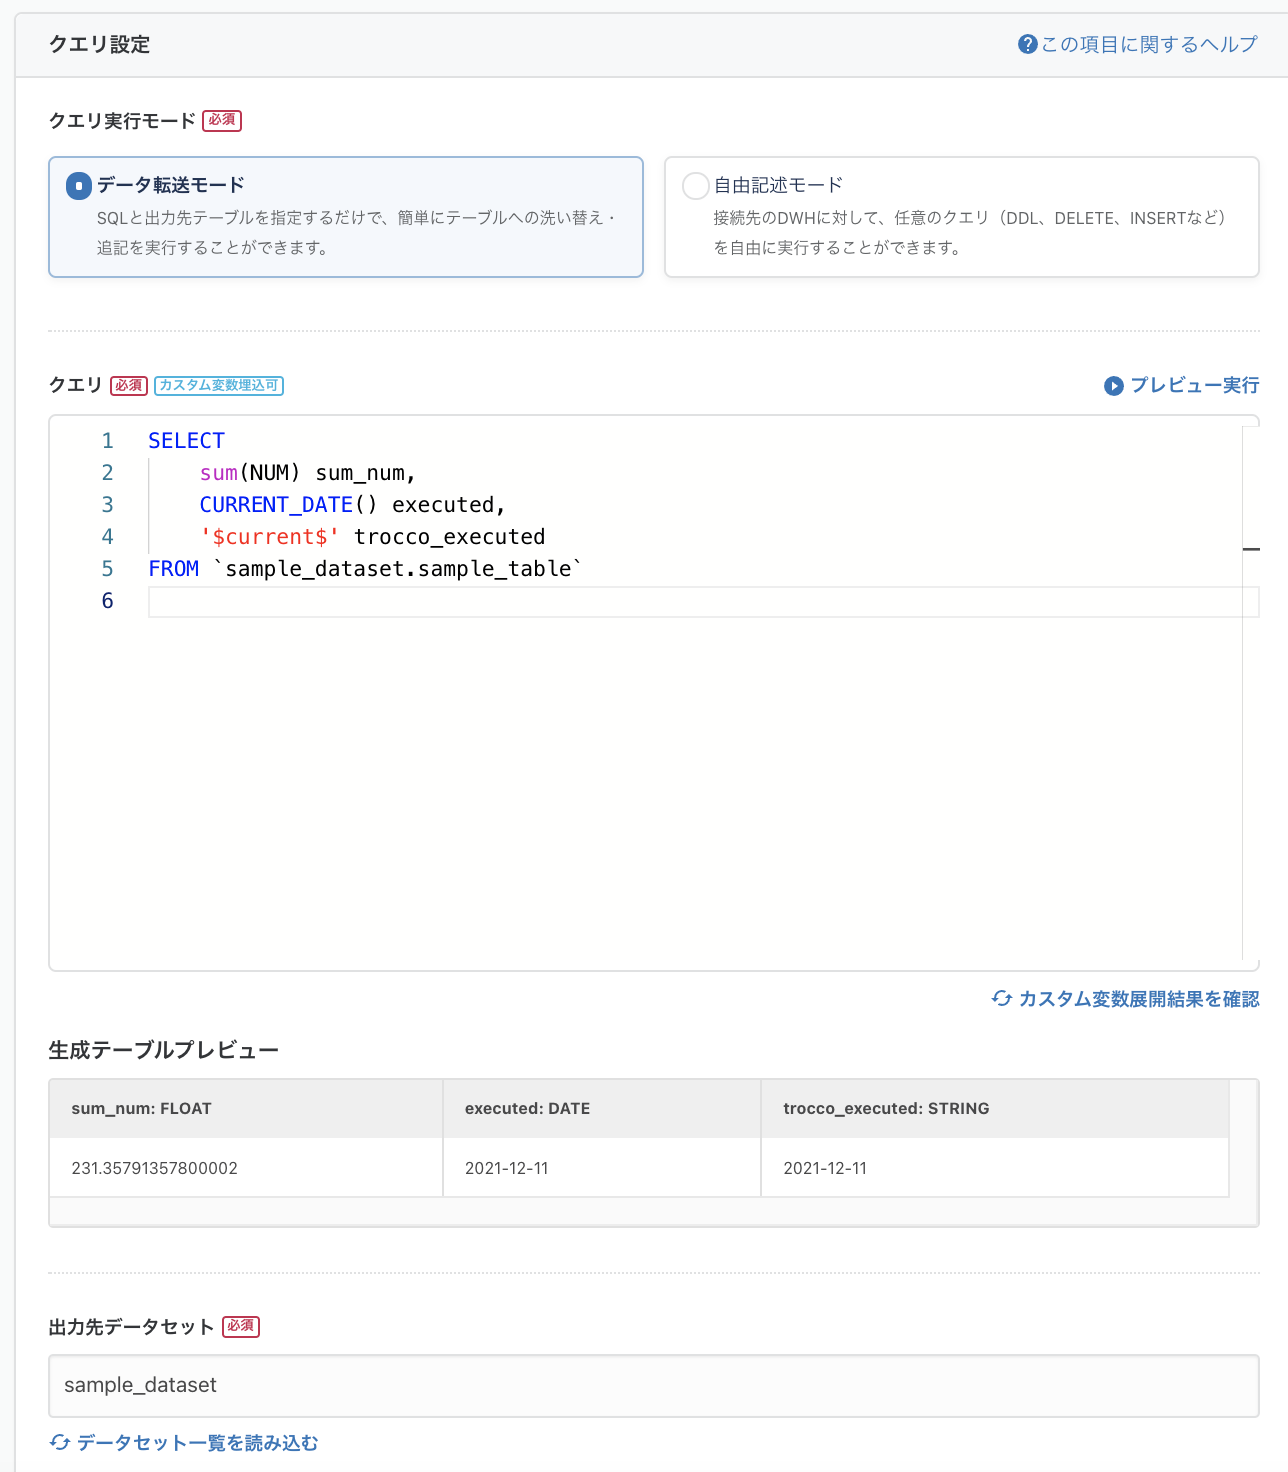Open the この項目に関するヘルプ link
Screen dimensions: 1288x1472
[x=1148, y=44]
